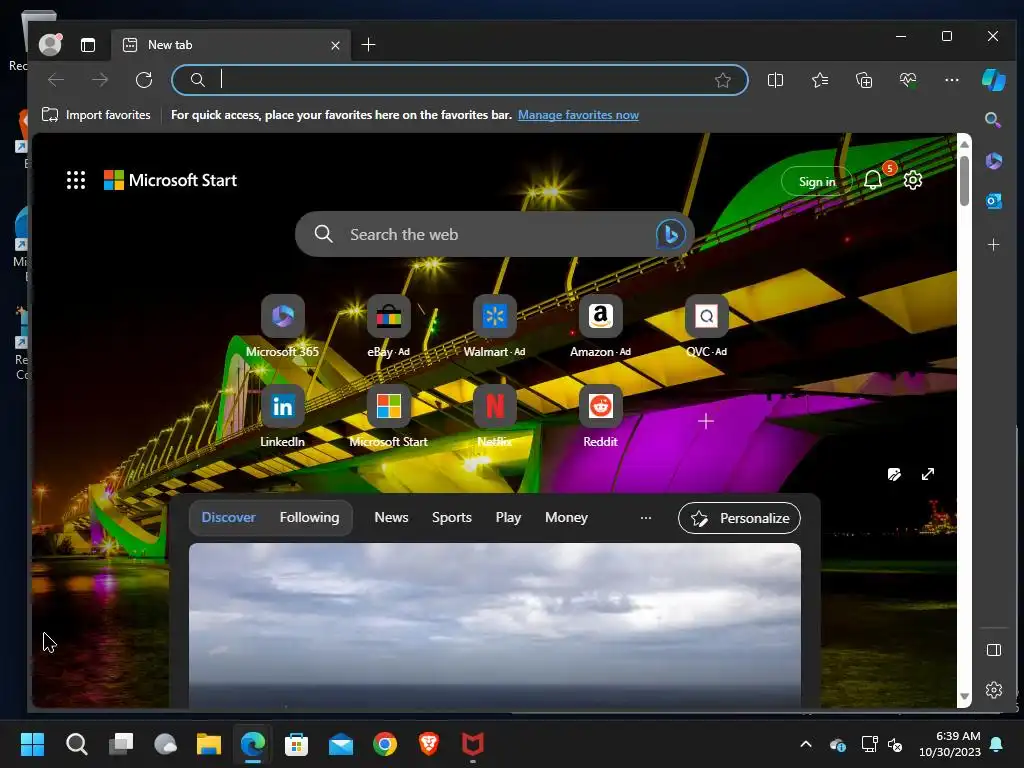Open the Microsoft Start app launcher grid

[x=76, y=180]
